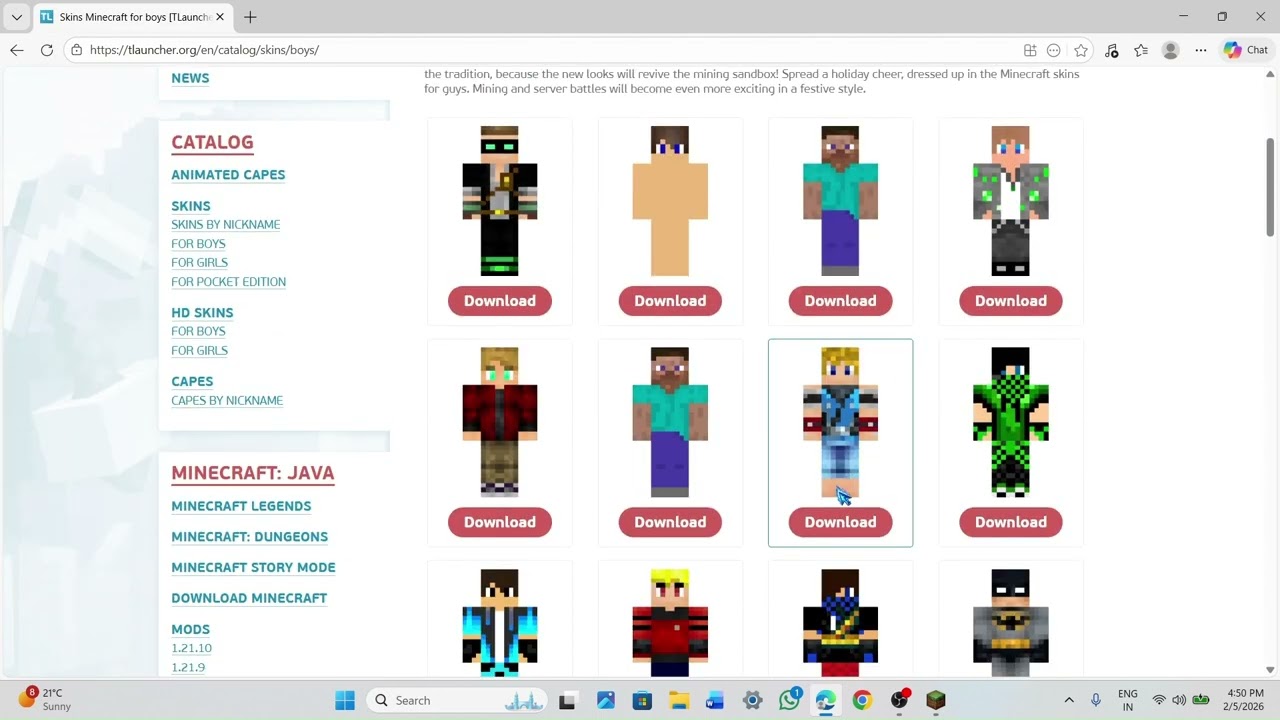The image size is (1280, 720).
Task: Open the Minecraft grass block taskbar icon
Action: click(936, 700)
